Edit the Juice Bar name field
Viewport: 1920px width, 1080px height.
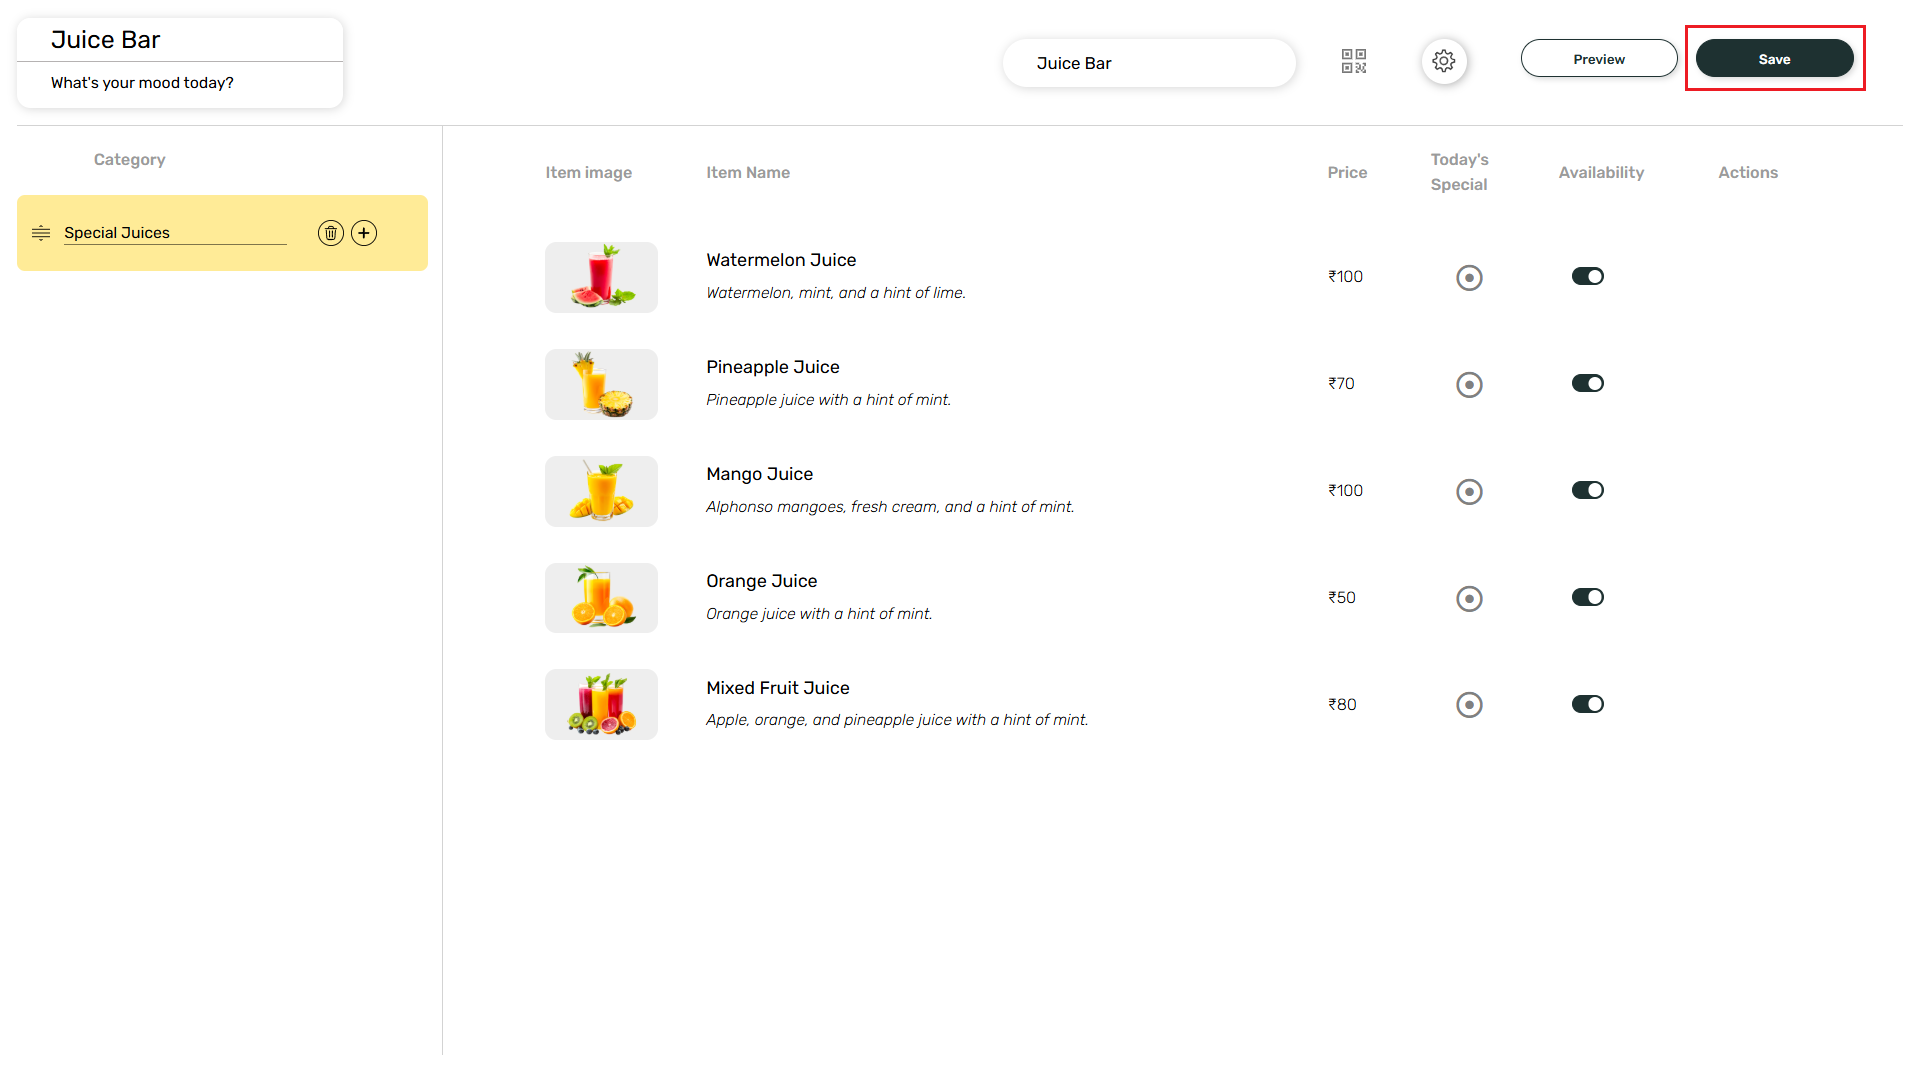tap(1148, 63)
